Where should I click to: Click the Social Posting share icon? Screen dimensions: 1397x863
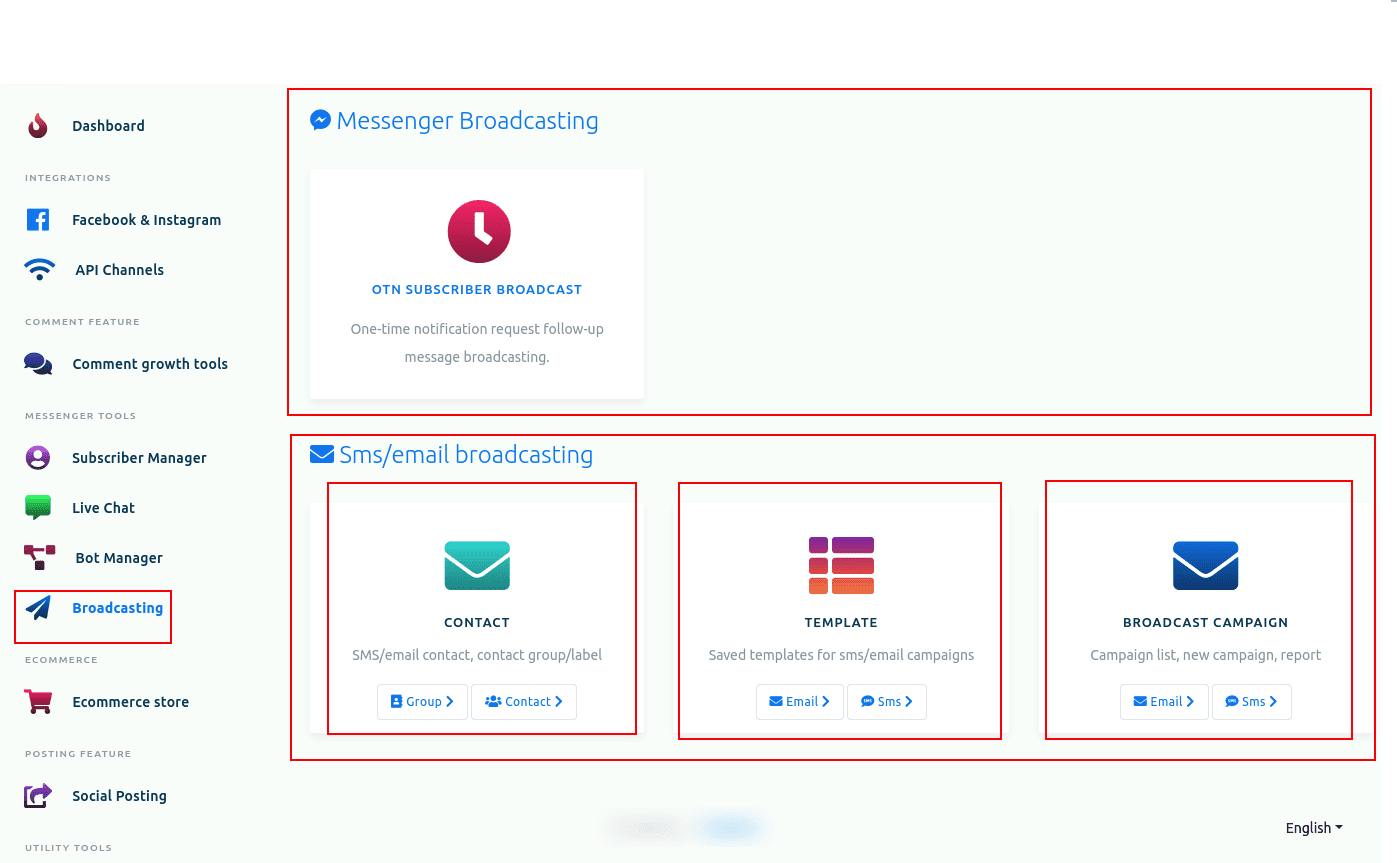click(x=38, y=796)
